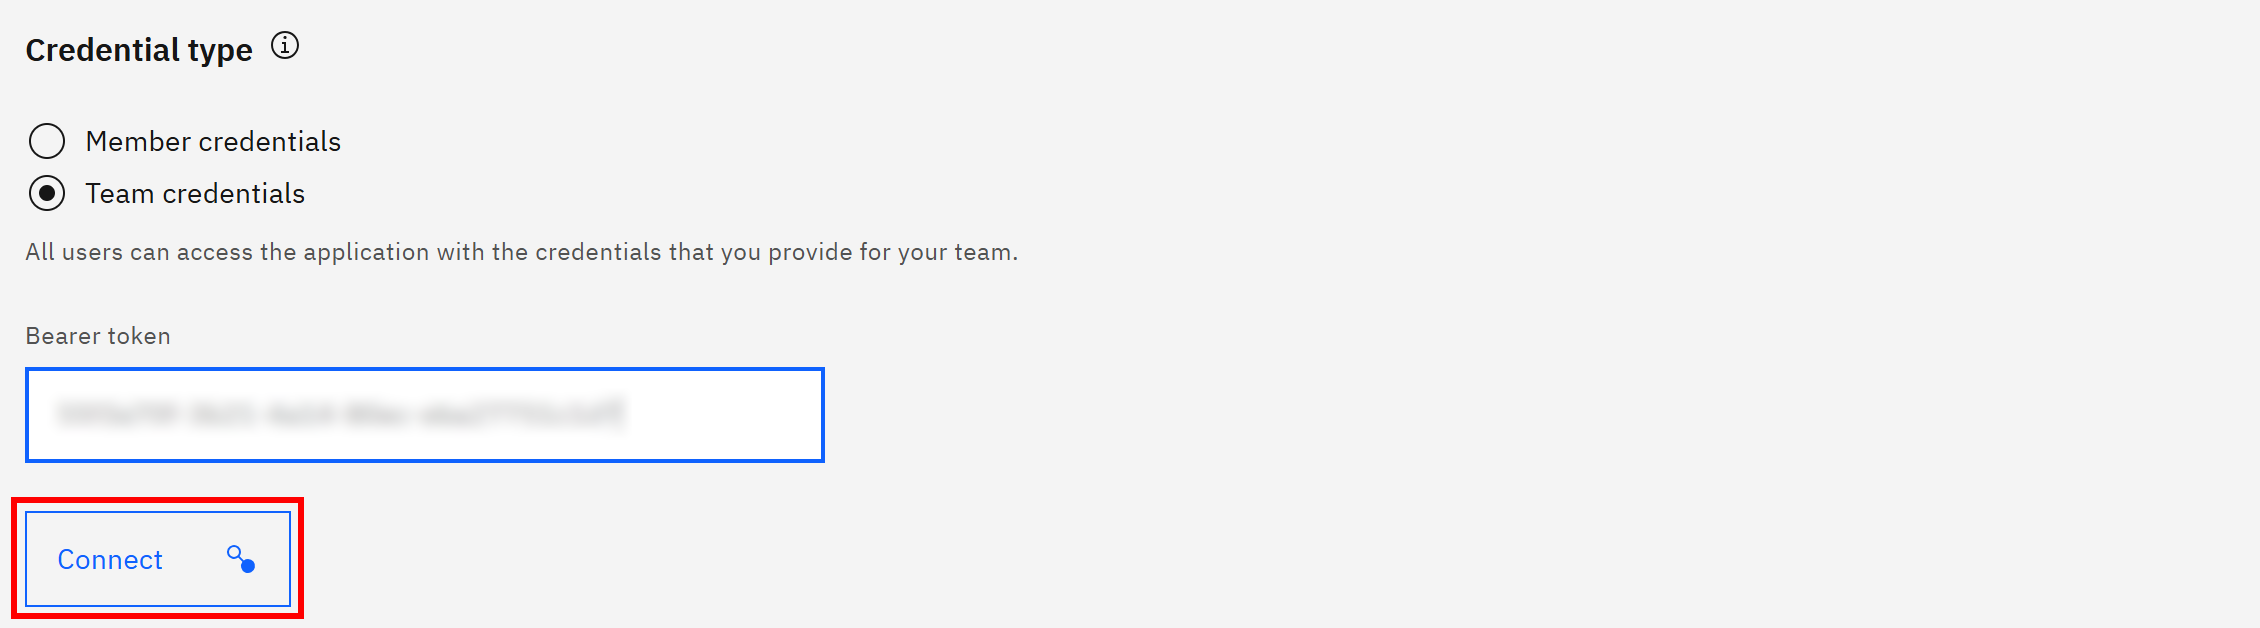This screenshot has width=2260, height=628.
Task: Select the Team credentials radio button
Action: [46, 194]
